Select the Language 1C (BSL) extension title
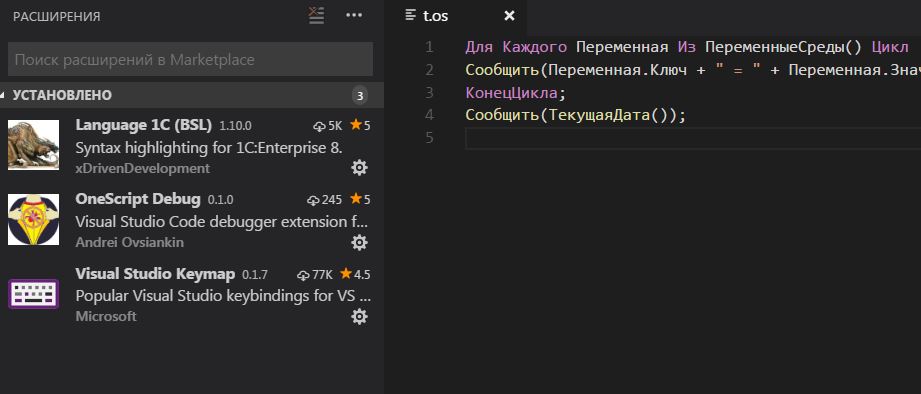This screenshot has width=921, height=394. coord(143,125)
